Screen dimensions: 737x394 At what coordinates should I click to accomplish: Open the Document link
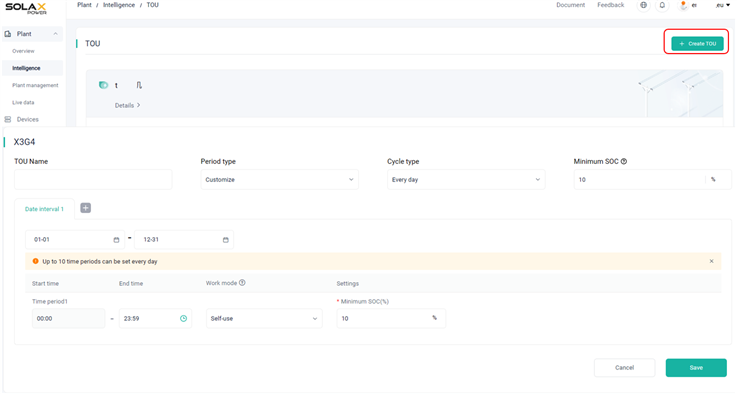[571, 5]
